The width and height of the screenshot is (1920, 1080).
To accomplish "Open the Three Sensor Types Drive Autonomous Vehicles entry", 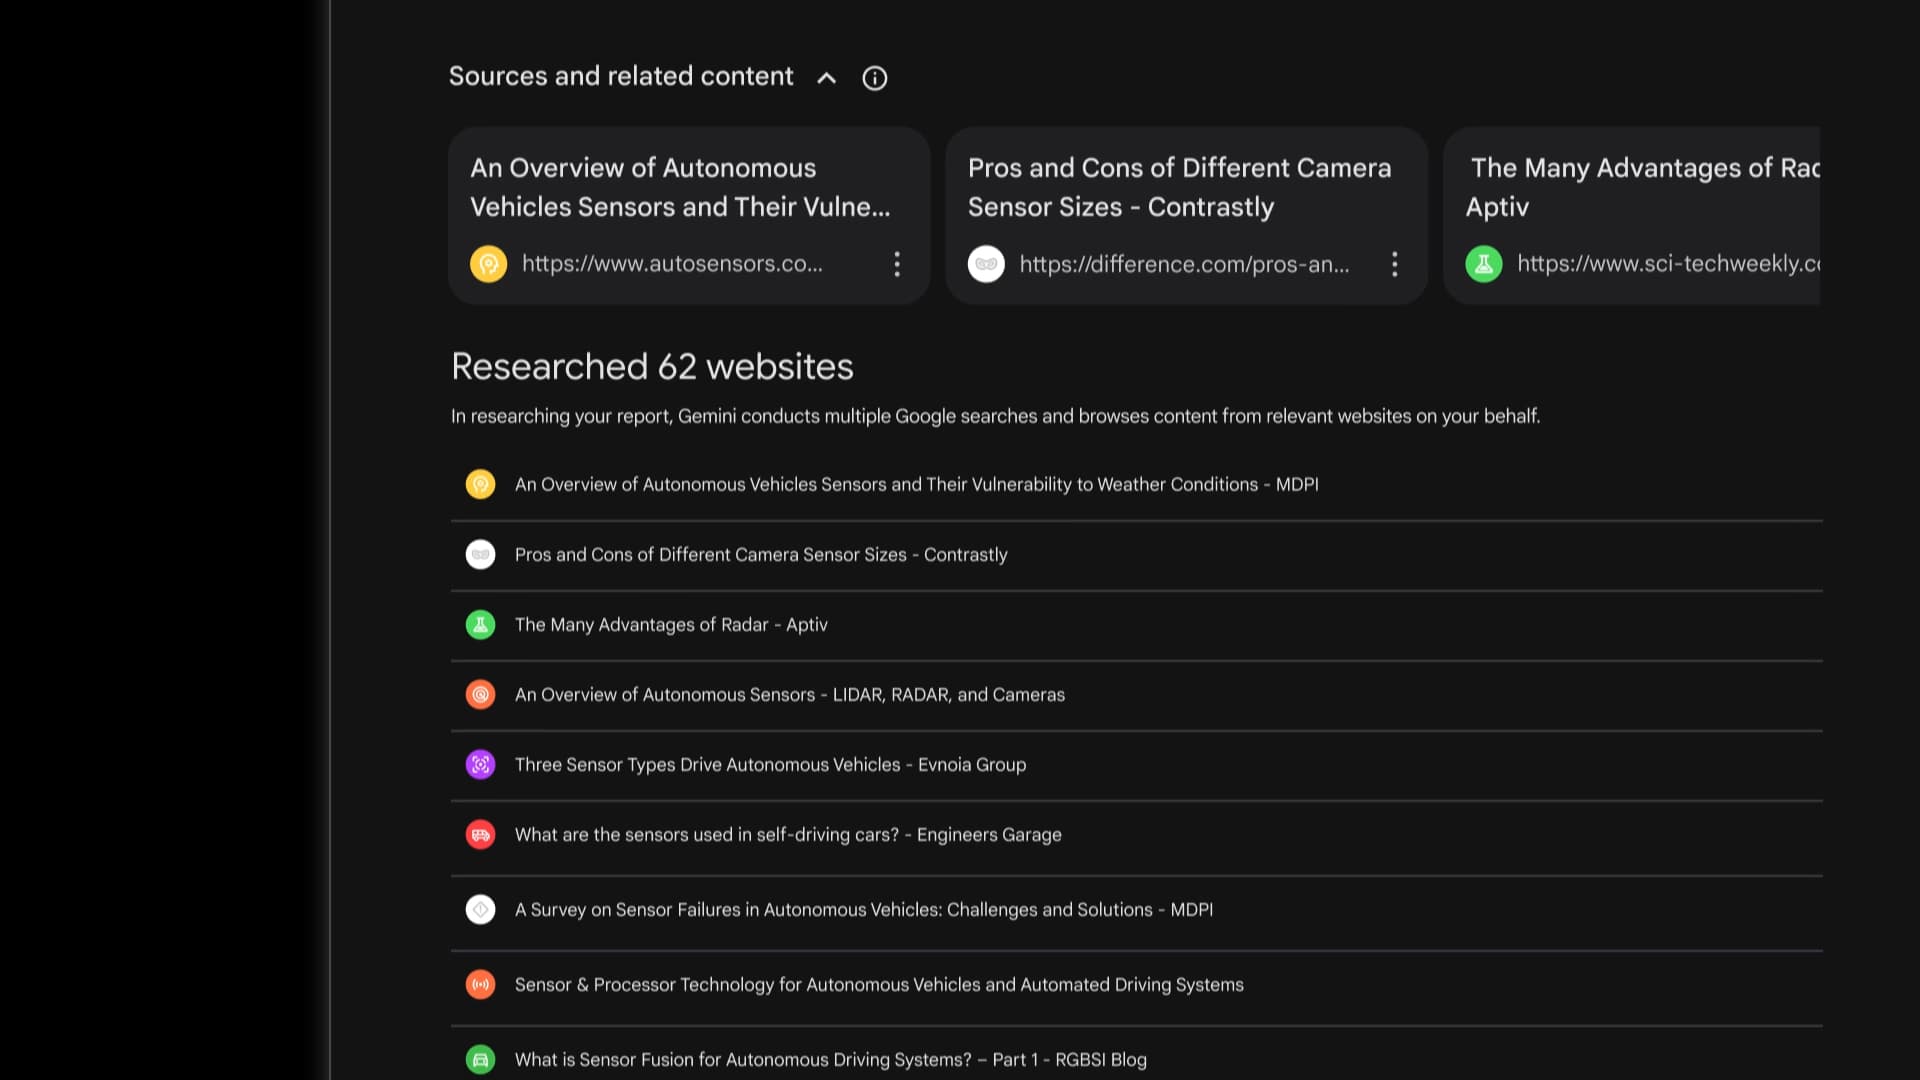I will [770, 764].
